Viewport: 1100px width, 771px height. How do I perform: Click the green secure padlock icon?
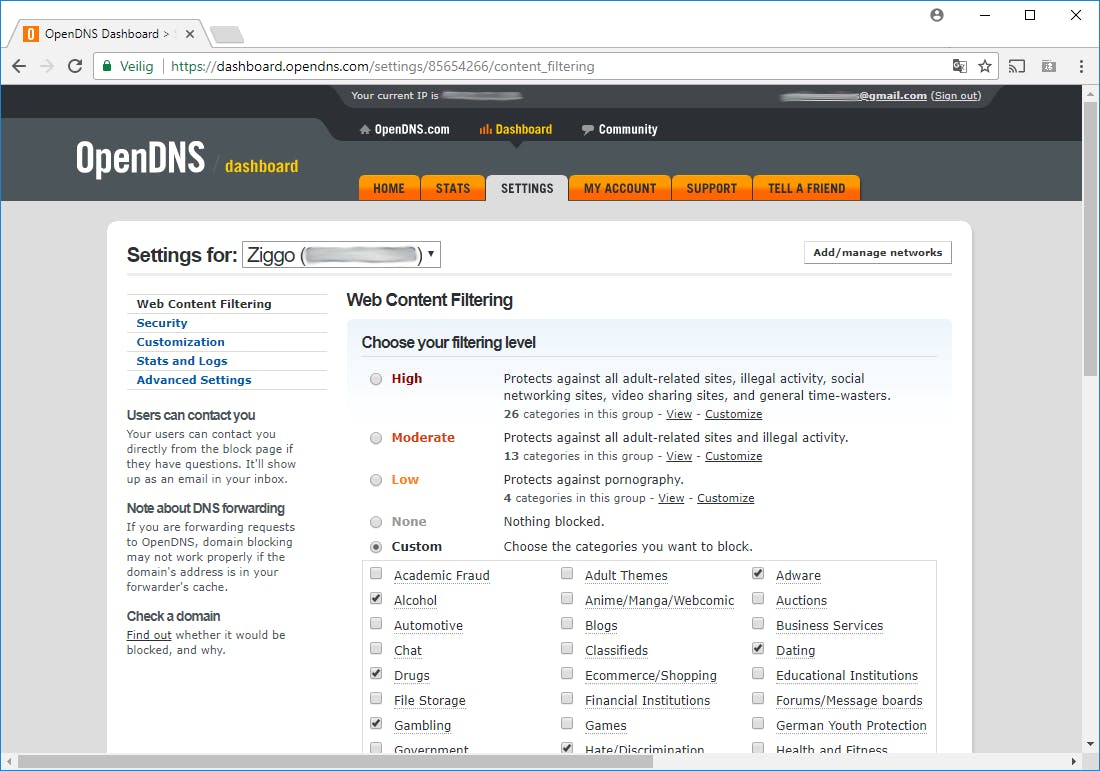pos(107,66)
